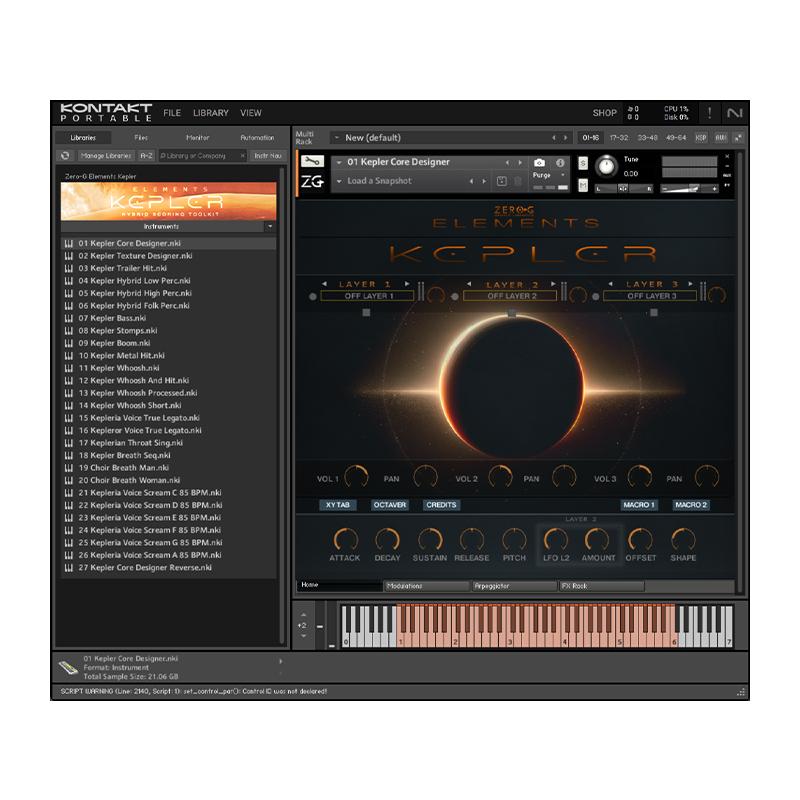The width and height of the screenshot is (800, 800).
Task: Click the SHOP button
Action: click(x=605, y=113)
